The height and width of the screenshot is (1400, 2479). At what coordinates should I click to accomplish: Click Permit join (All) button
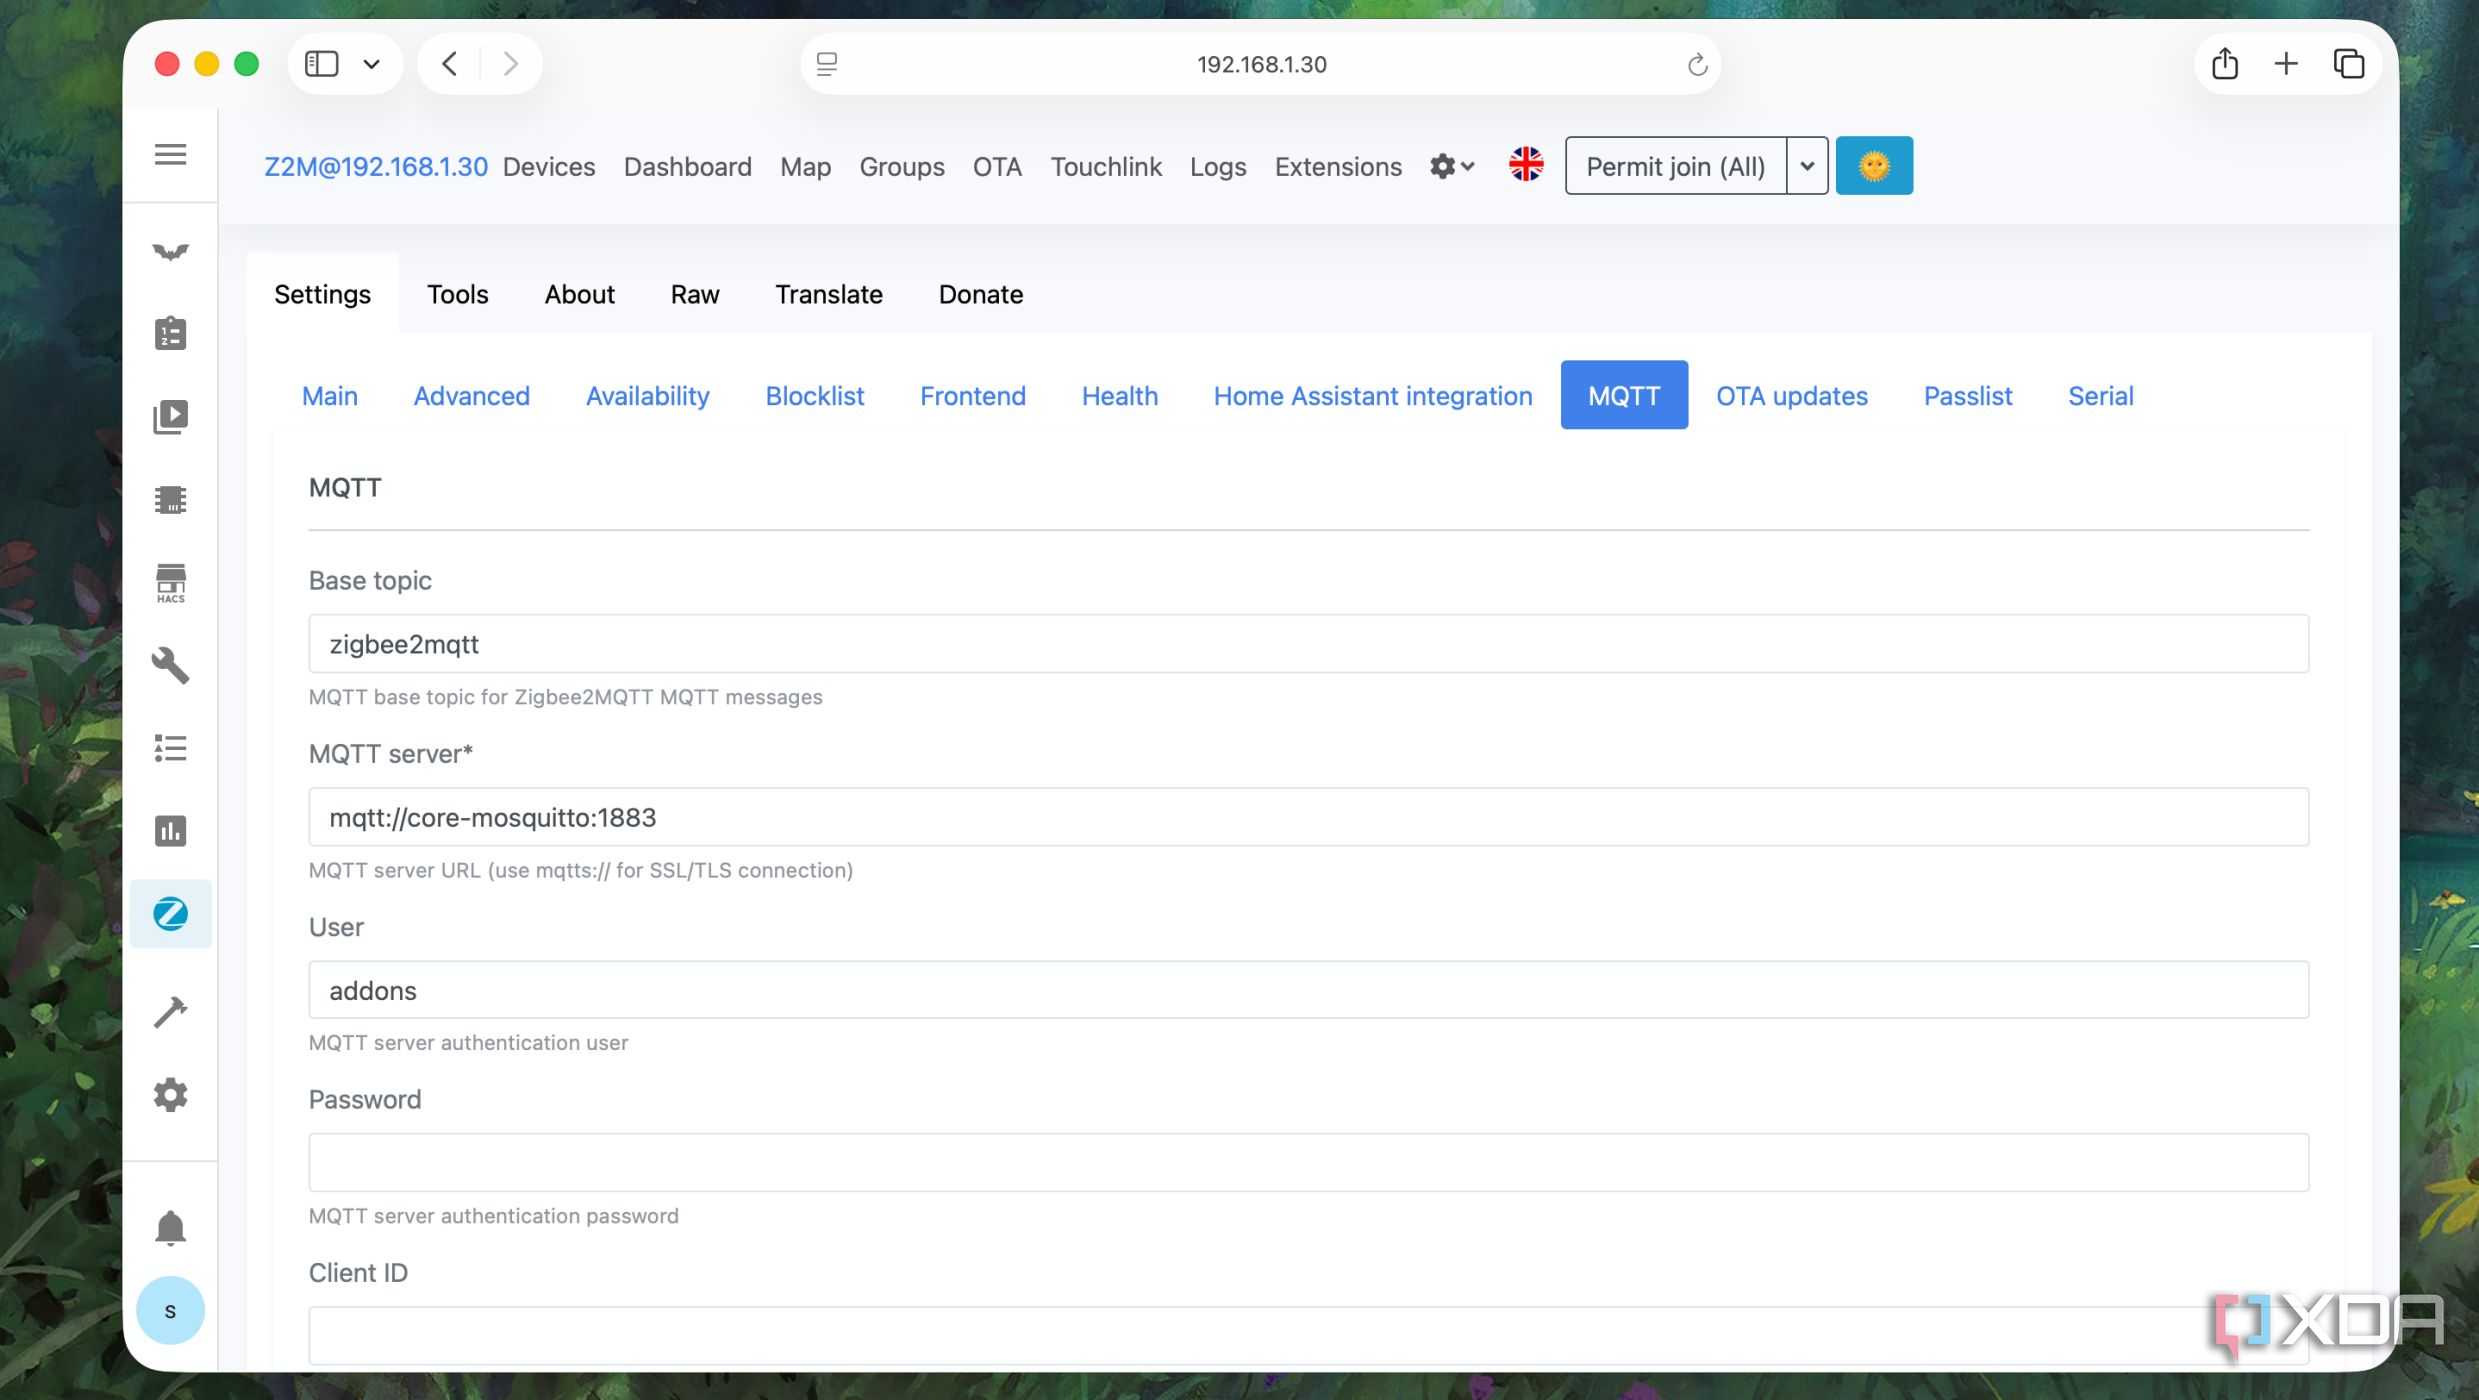1675,166
